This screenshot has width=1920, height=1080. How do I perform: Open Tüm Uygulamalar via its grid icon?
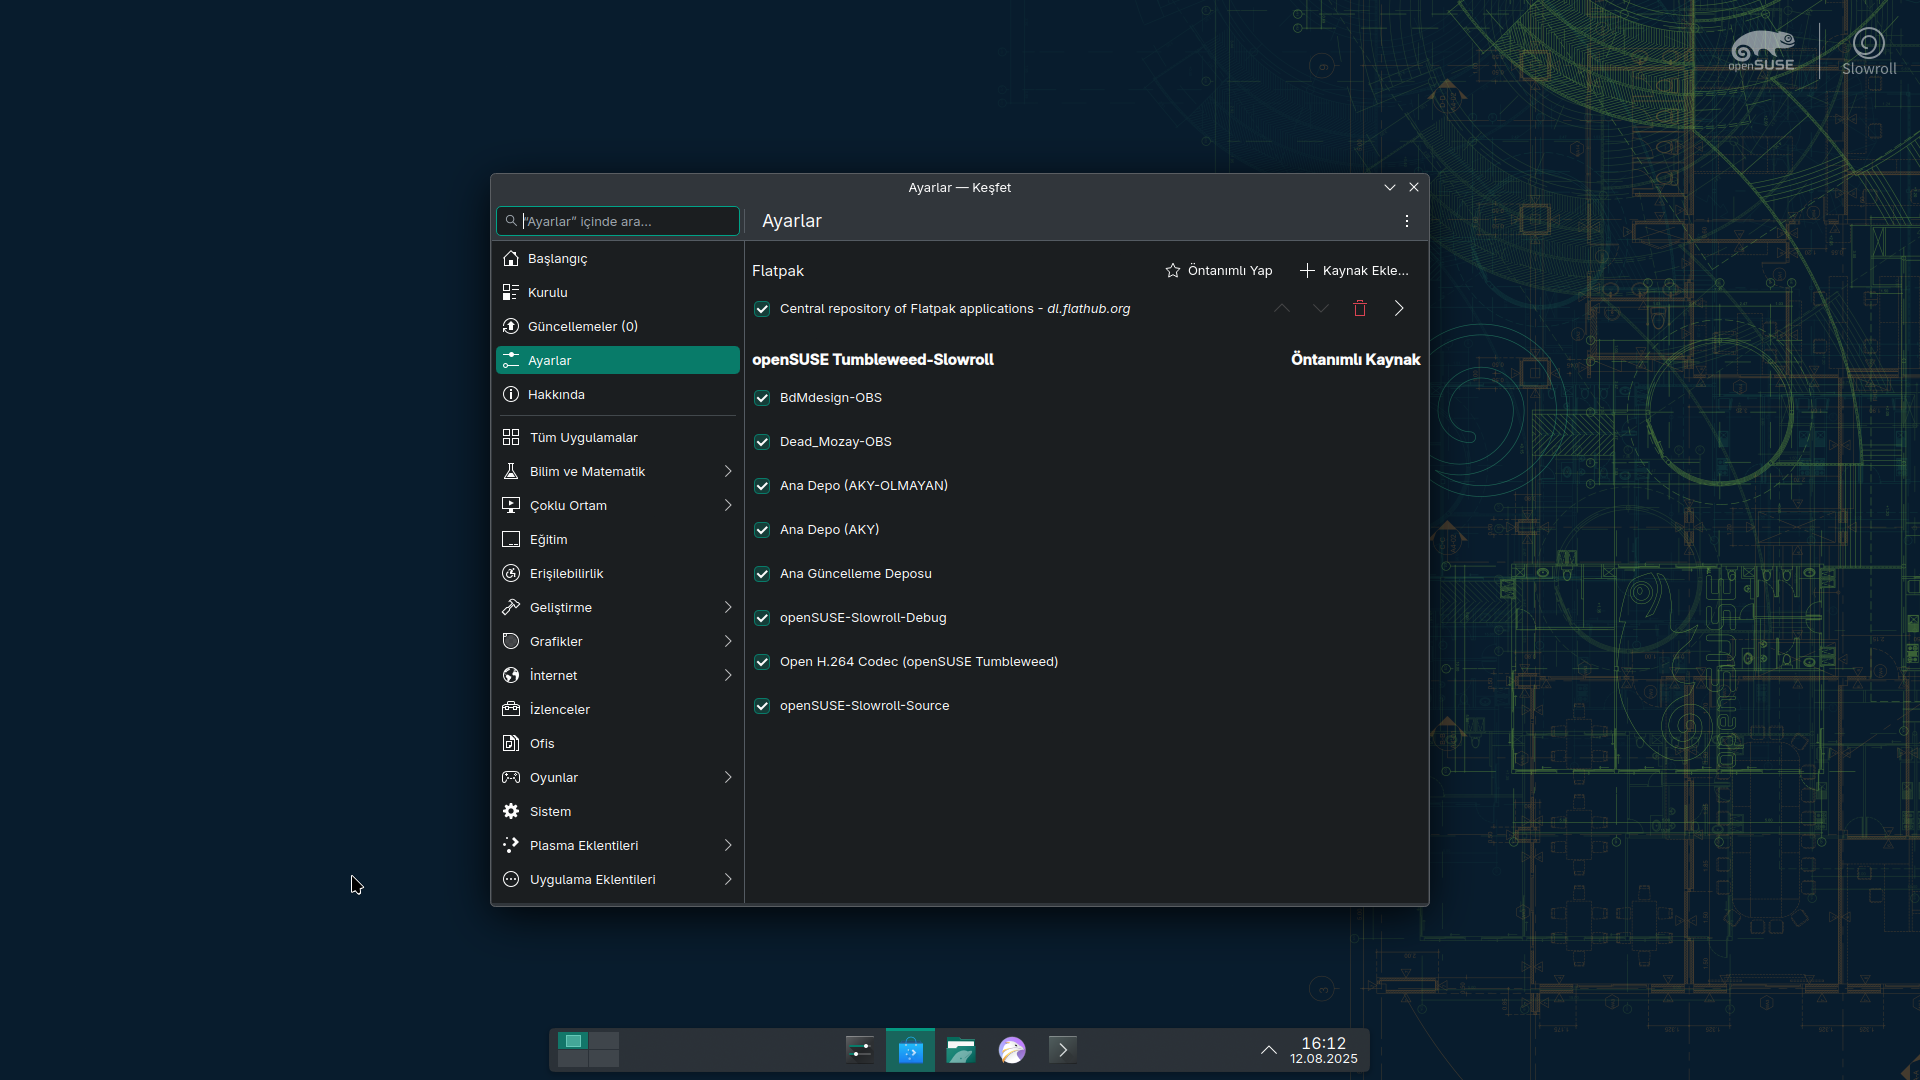pyautogui.click(x=511, y=437)
